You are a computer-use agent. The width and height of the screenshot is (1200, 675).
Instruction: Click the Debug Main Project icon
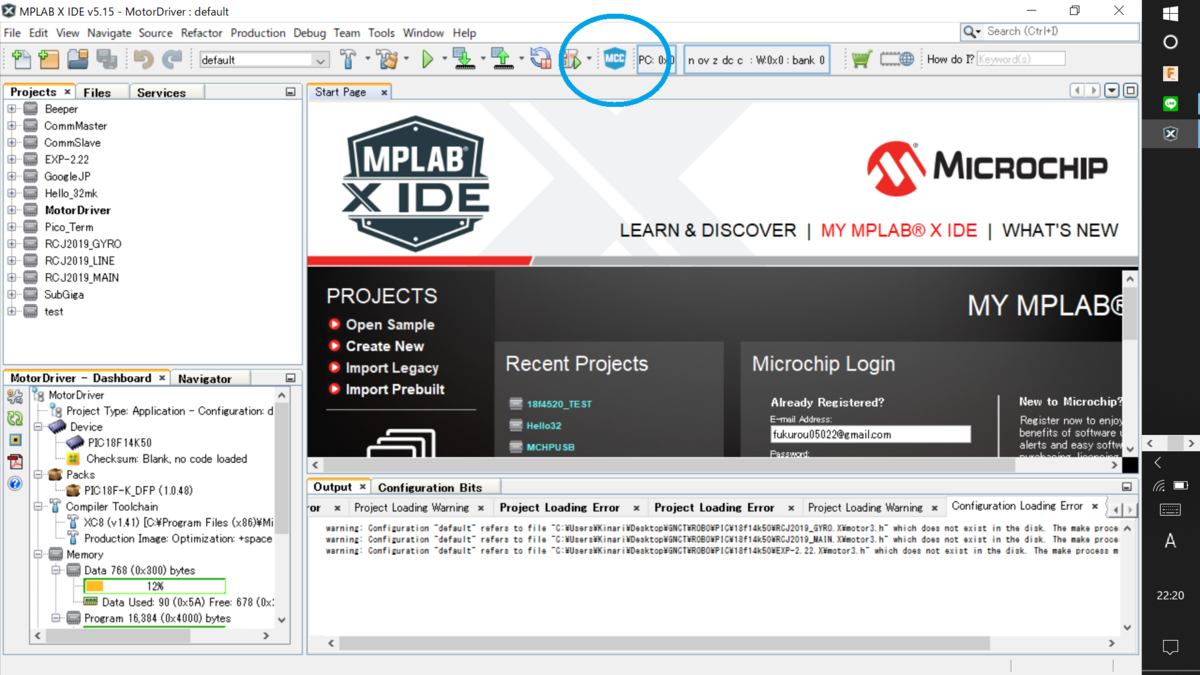(x=572, y=60)
